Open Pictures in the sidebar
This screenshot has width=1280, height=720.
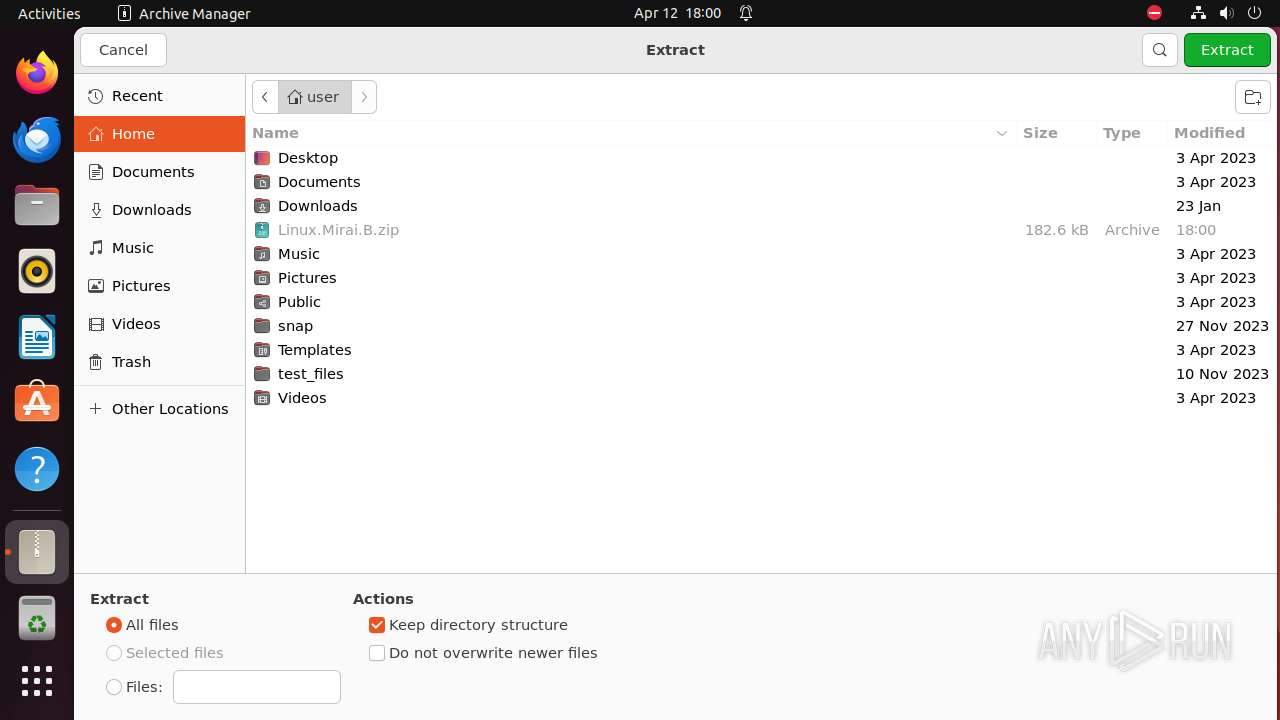tap(160, 286)
